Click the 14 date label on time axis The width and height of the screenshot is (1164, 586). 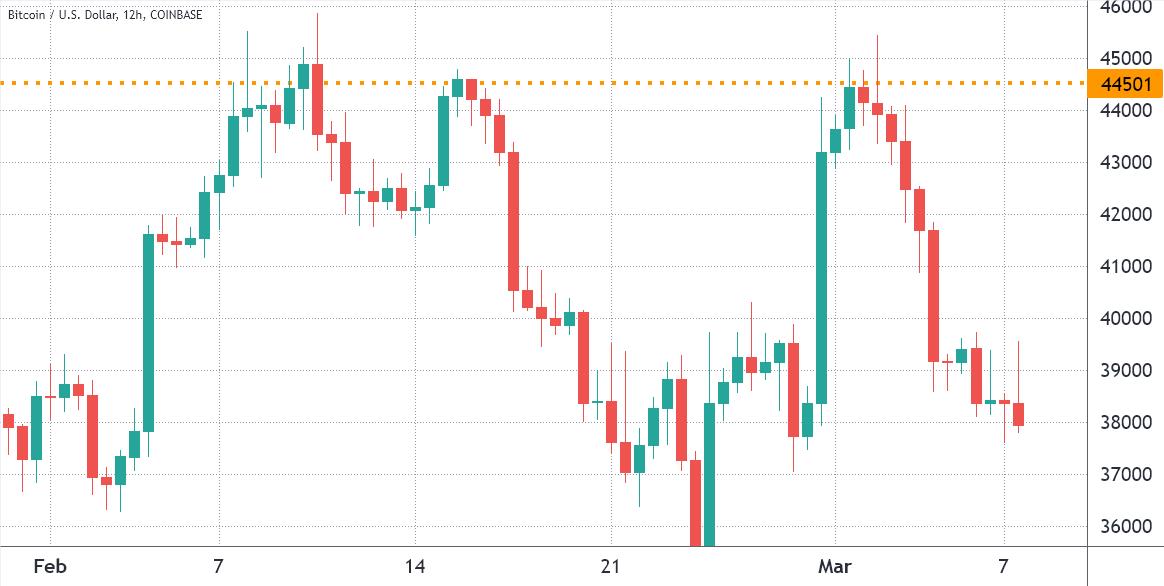coord(415,567)
